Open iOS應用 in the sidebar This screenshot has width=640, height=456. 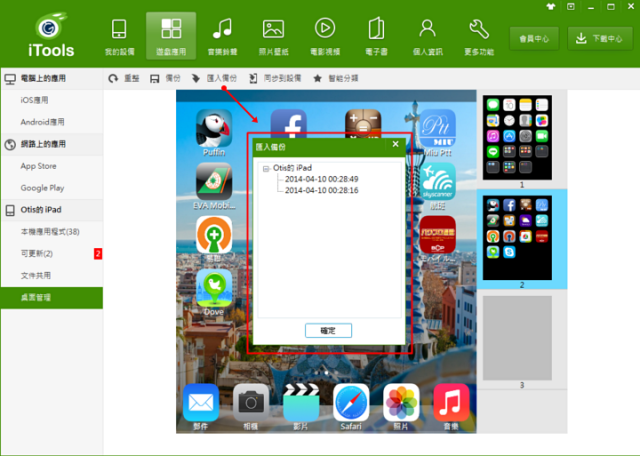pos(52,100)
